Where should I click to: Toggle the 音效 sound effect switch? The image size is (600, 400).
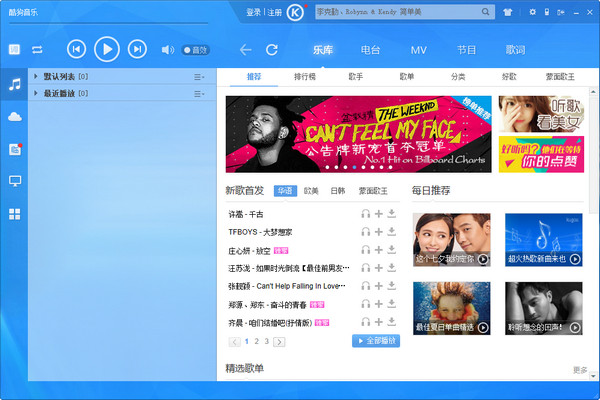click(196, 50)
